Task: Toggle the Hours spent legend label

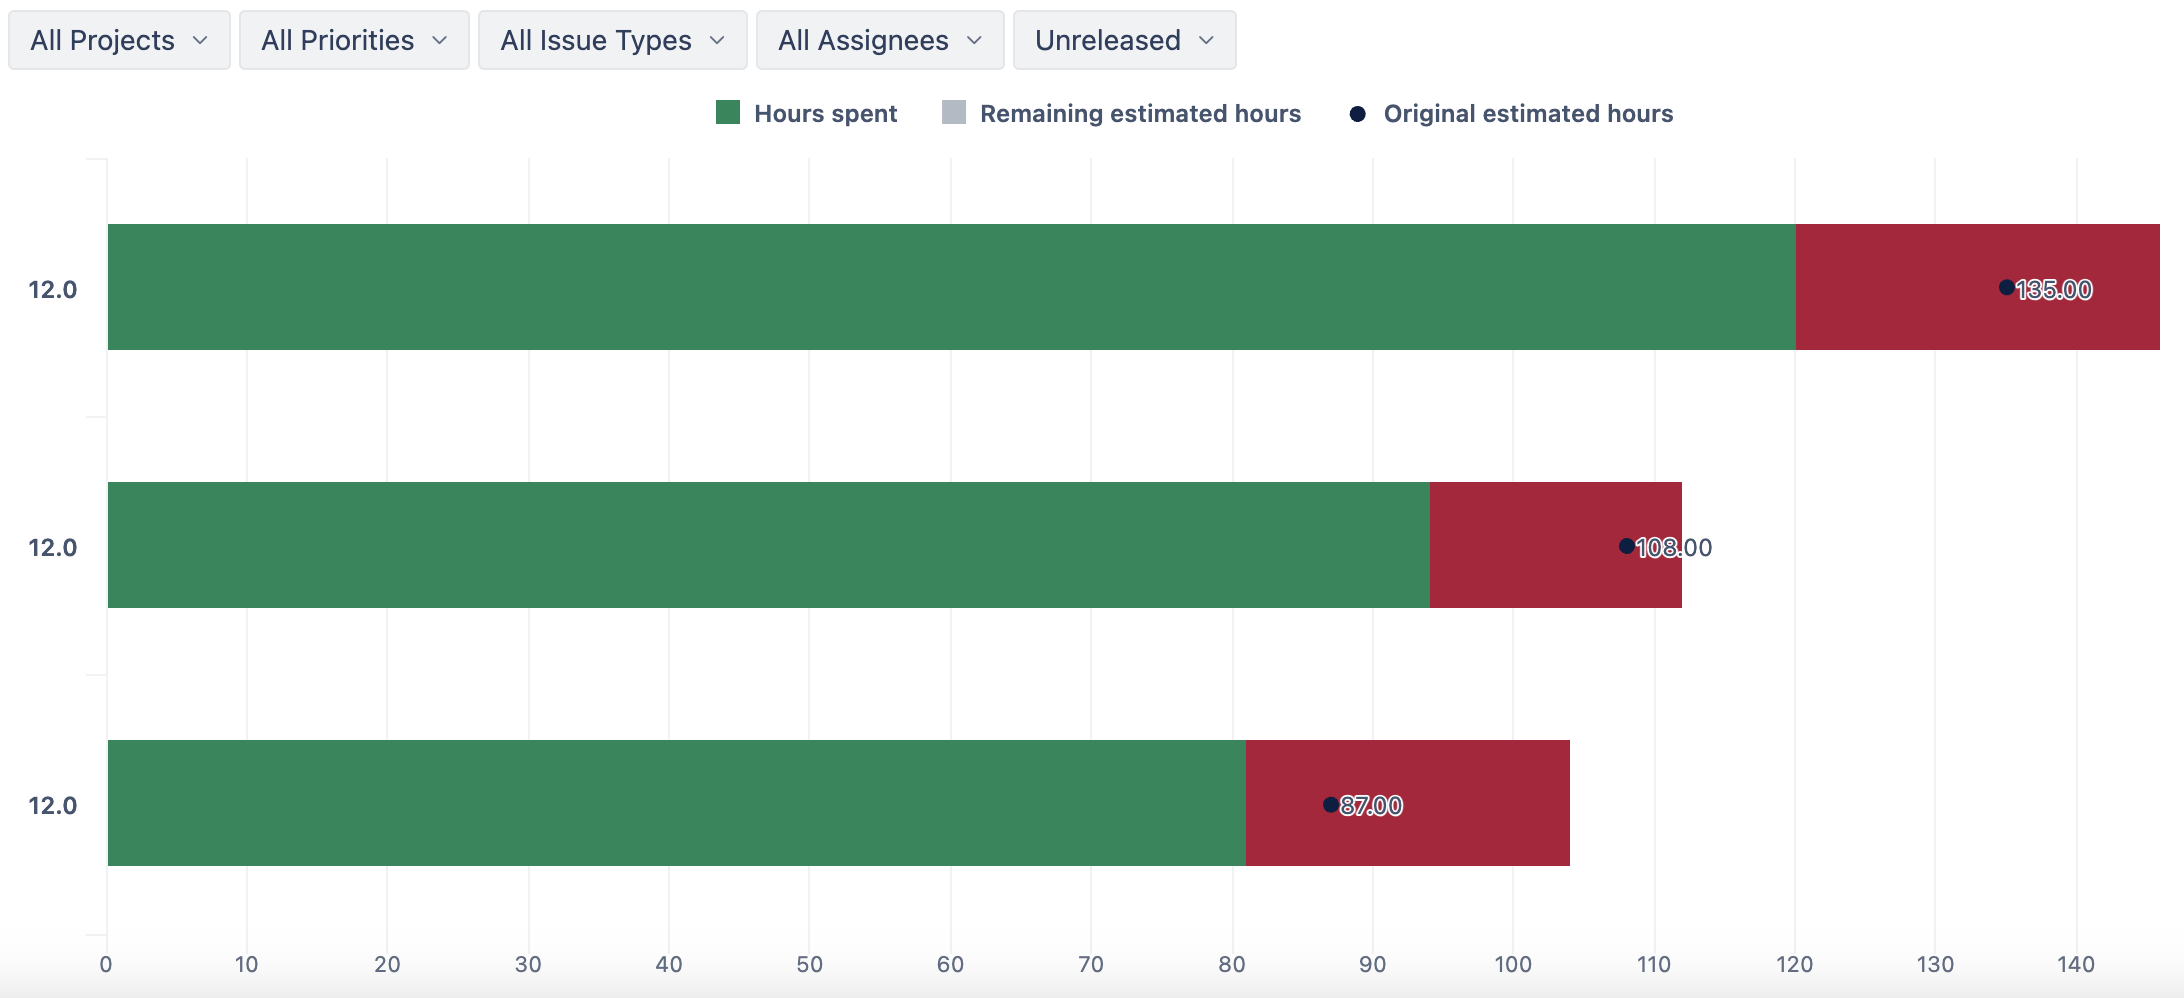Action: pos(825,114)
